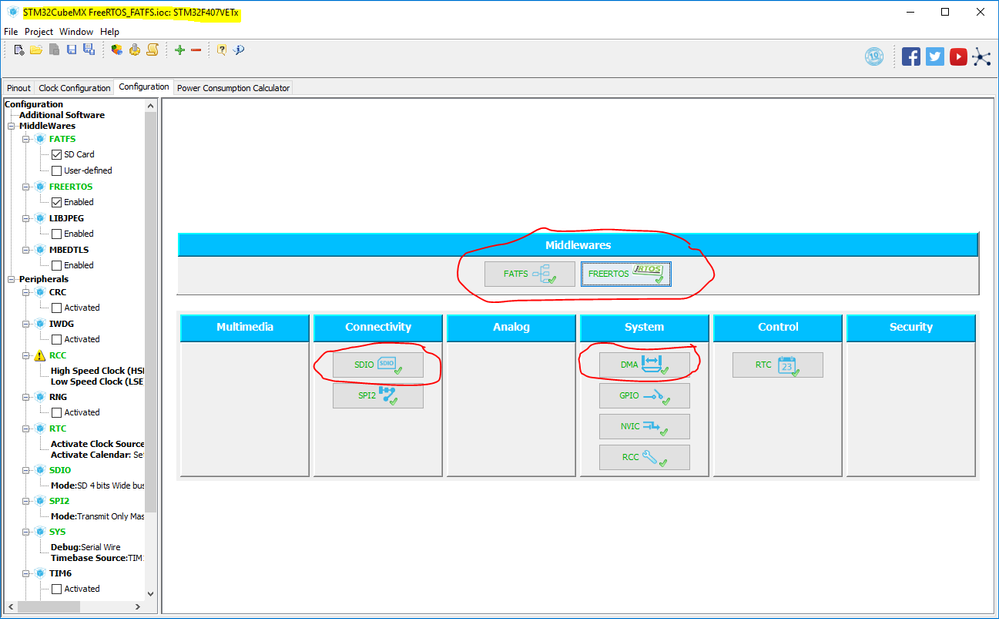The image size is (999, 619).
Task: Open RCC button in the System panel
Action: [644, 457]
